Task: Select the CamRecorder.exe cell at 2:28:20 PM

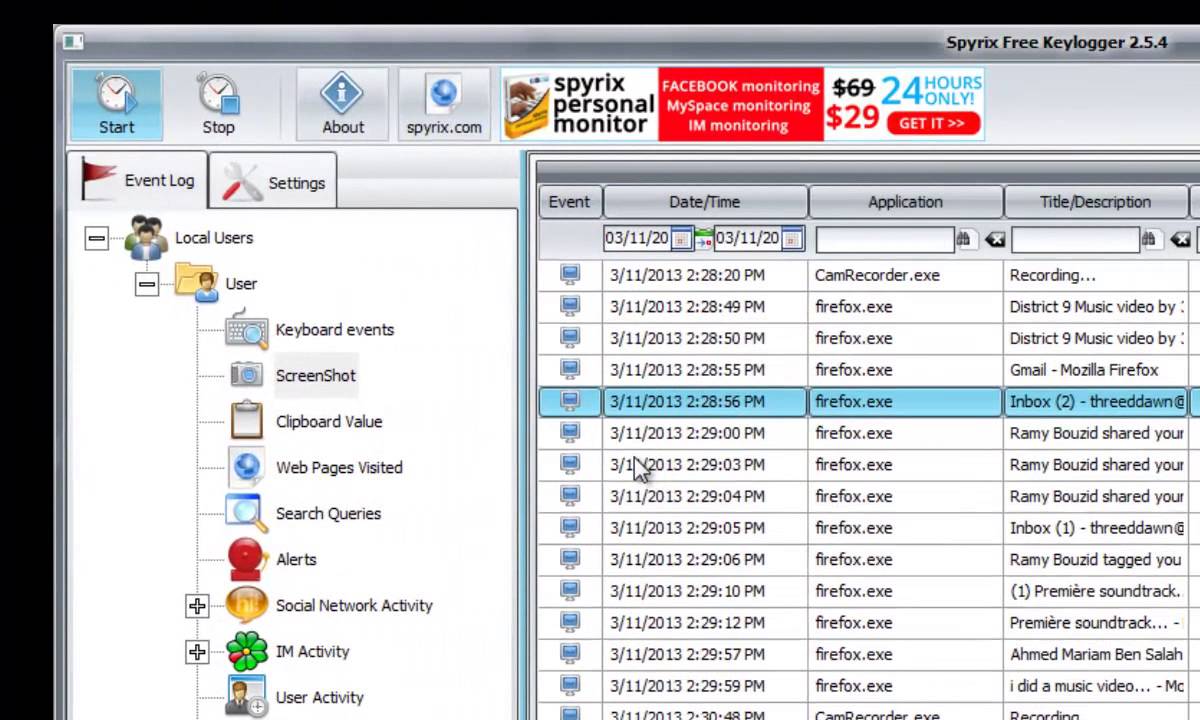Action: (x=905, y=275)
